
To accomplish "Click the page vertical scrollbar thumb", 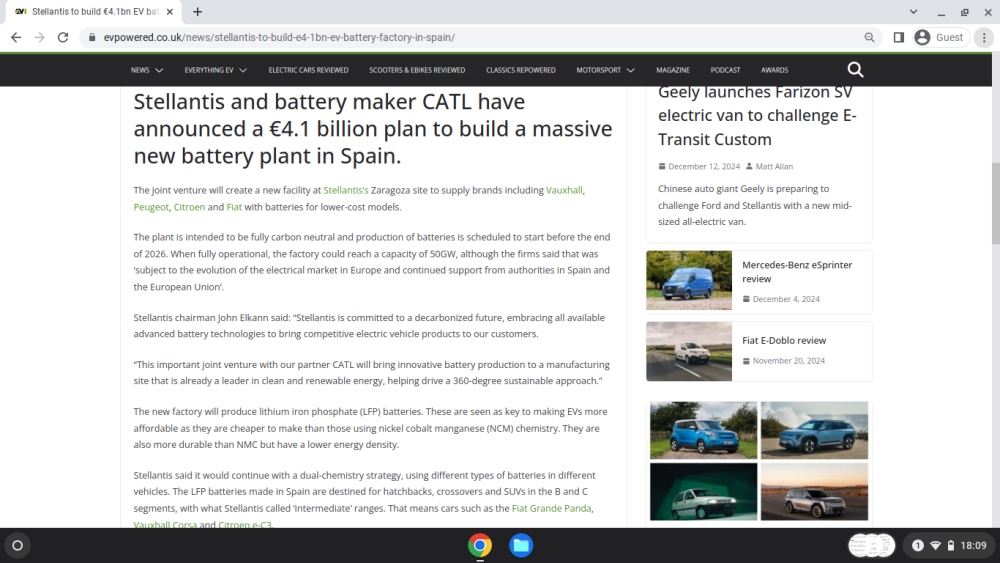I will [996, 203].
